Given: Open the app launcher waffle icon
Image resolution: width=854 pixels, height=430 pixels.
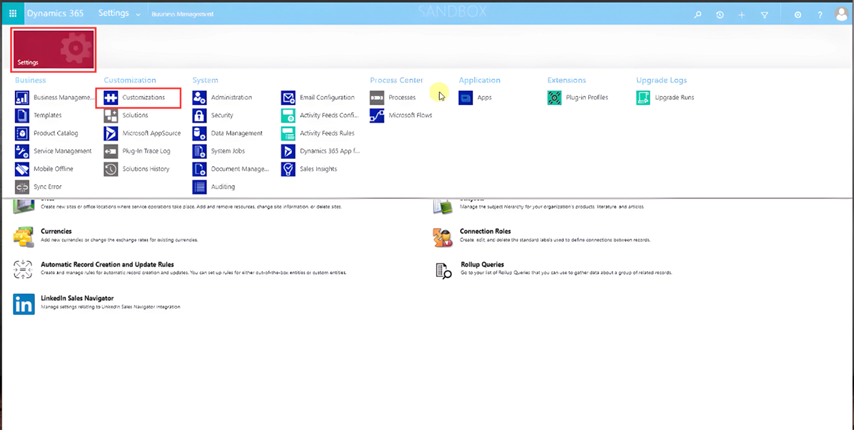Looking at the screenshot, I should coord(13,14).
